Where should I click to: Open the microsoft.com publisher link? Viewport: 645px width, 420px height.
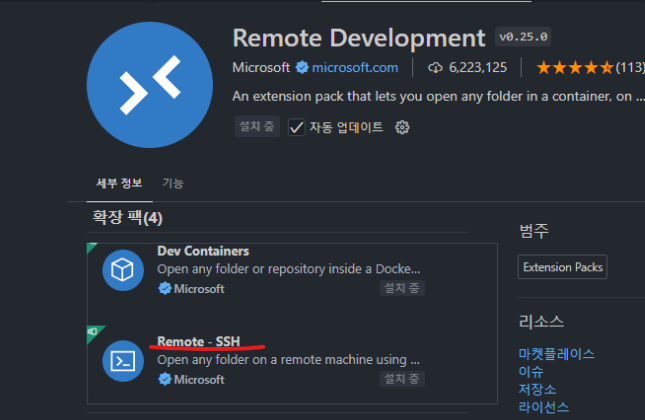(355, 67)
